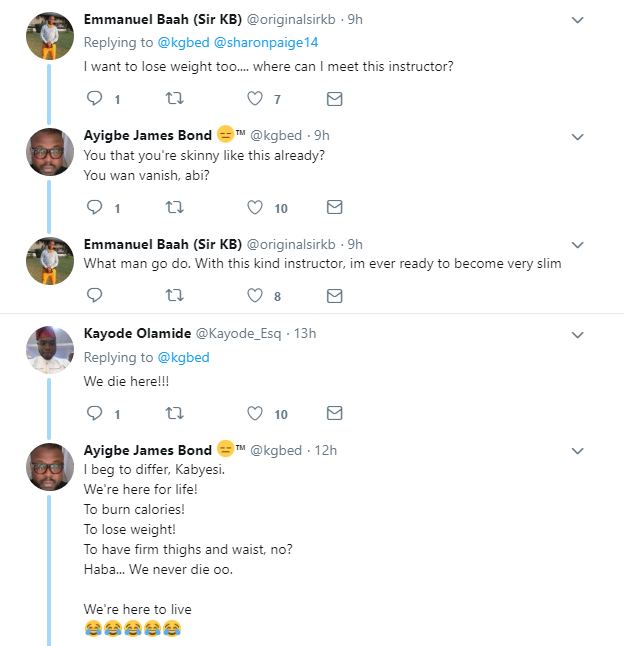Viewport: 624px width, 646px height.
Task: Send 'You wan vanish' tweet via direct message
Action: point(335,208)
